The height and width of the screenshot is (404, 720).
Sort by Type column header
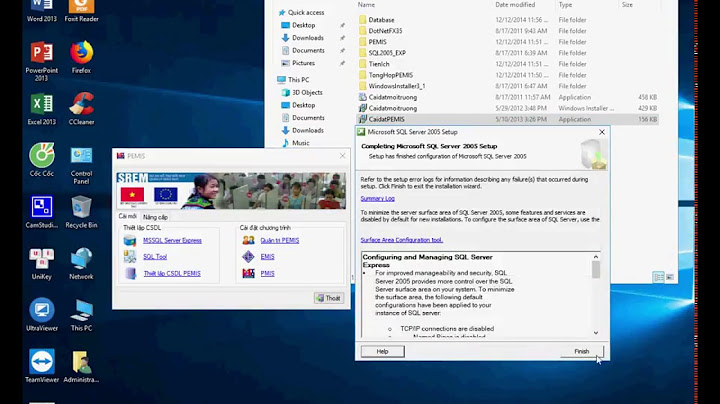[x=565, y=5]
